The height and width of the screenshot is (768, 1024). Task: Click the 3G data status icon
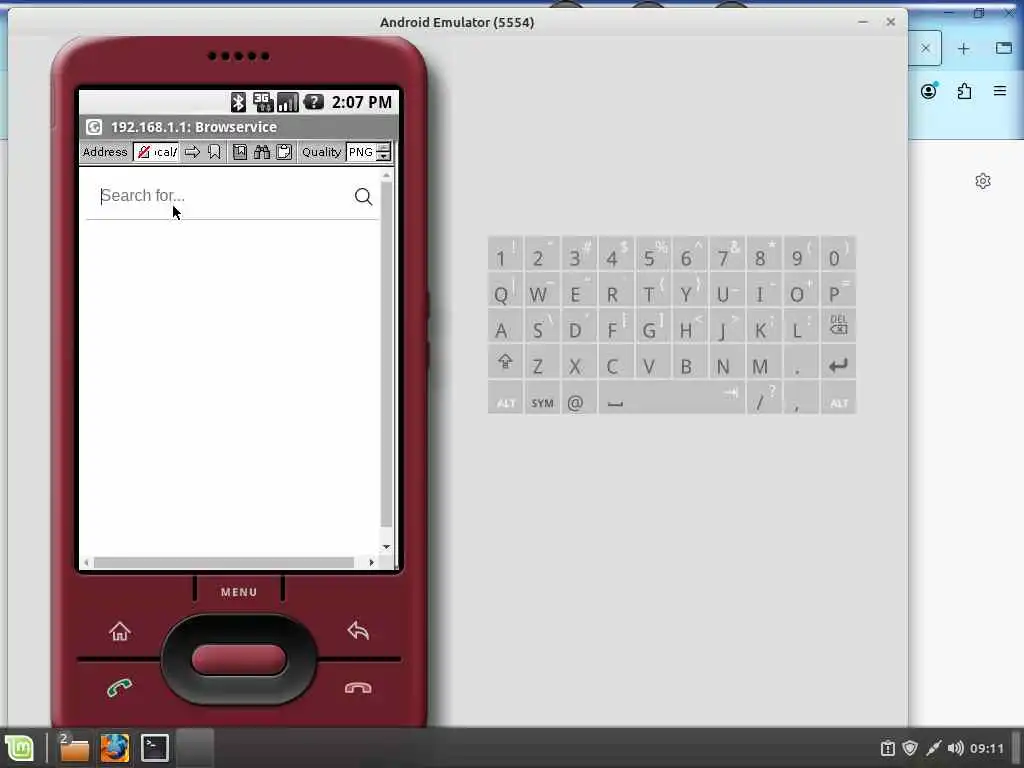coord(263,102)
